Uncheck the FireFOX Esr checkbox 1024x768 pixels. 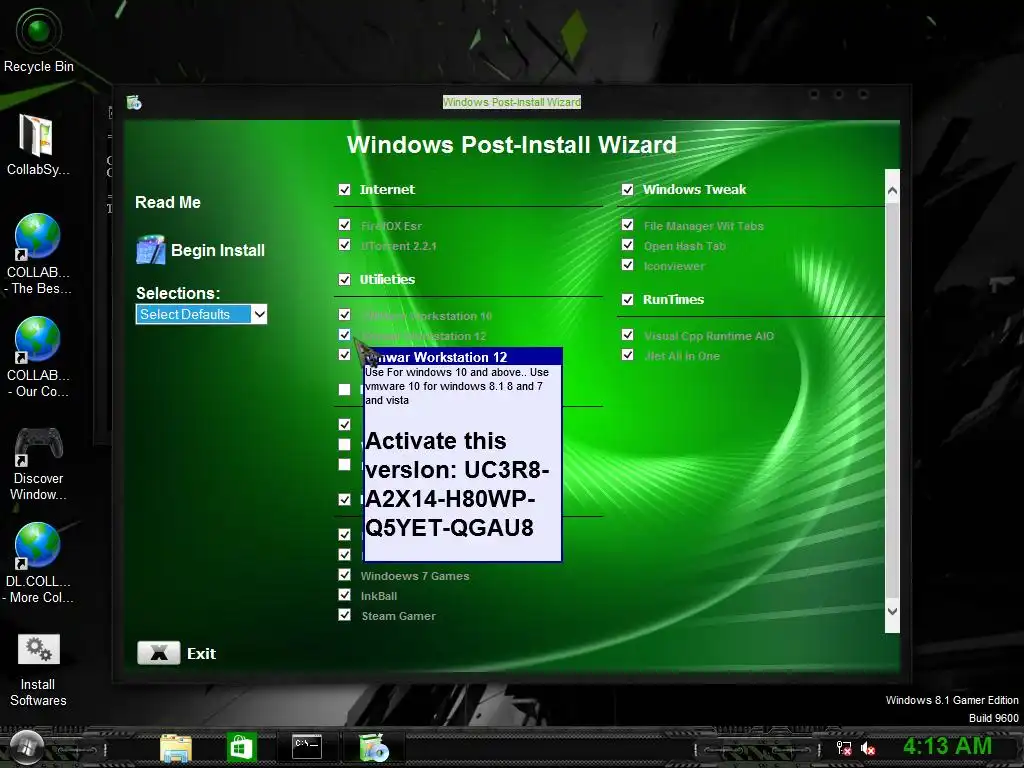click(344, 225)
